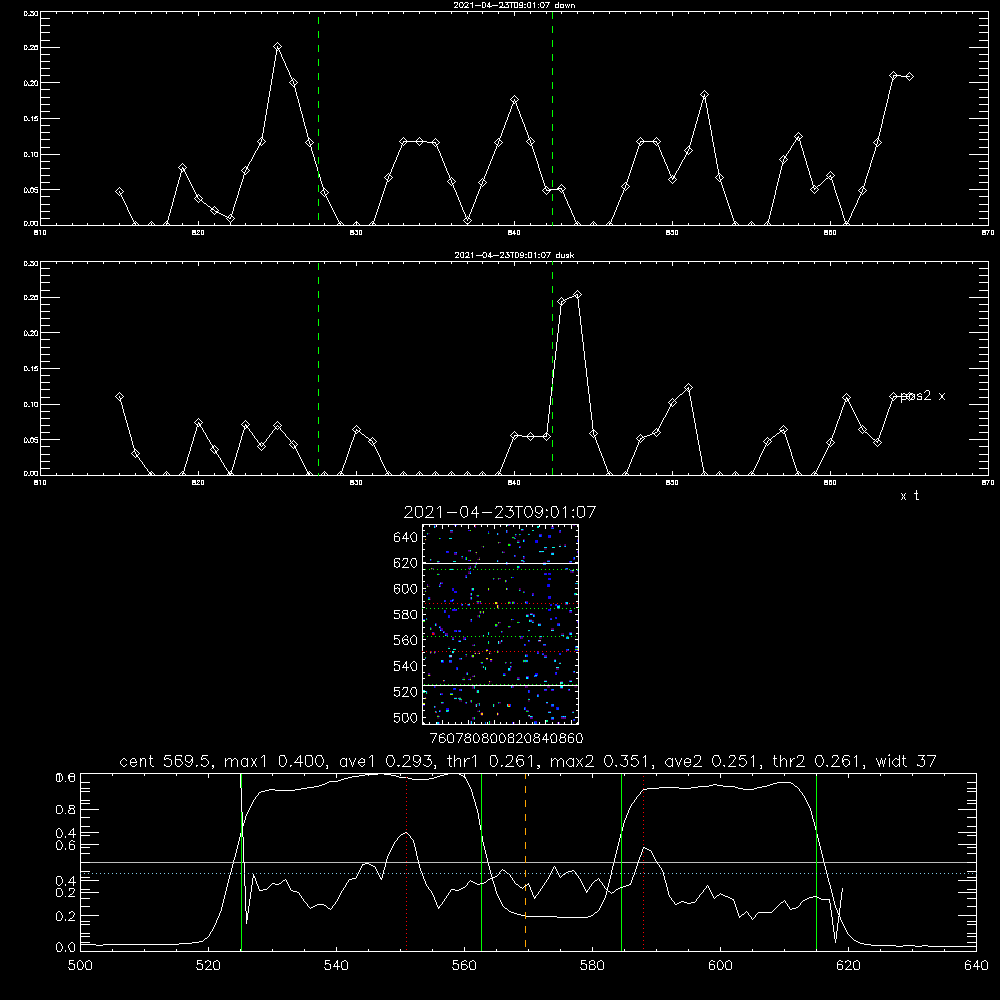Click the orange dashed center line in bottom plot

pos(526,861)
